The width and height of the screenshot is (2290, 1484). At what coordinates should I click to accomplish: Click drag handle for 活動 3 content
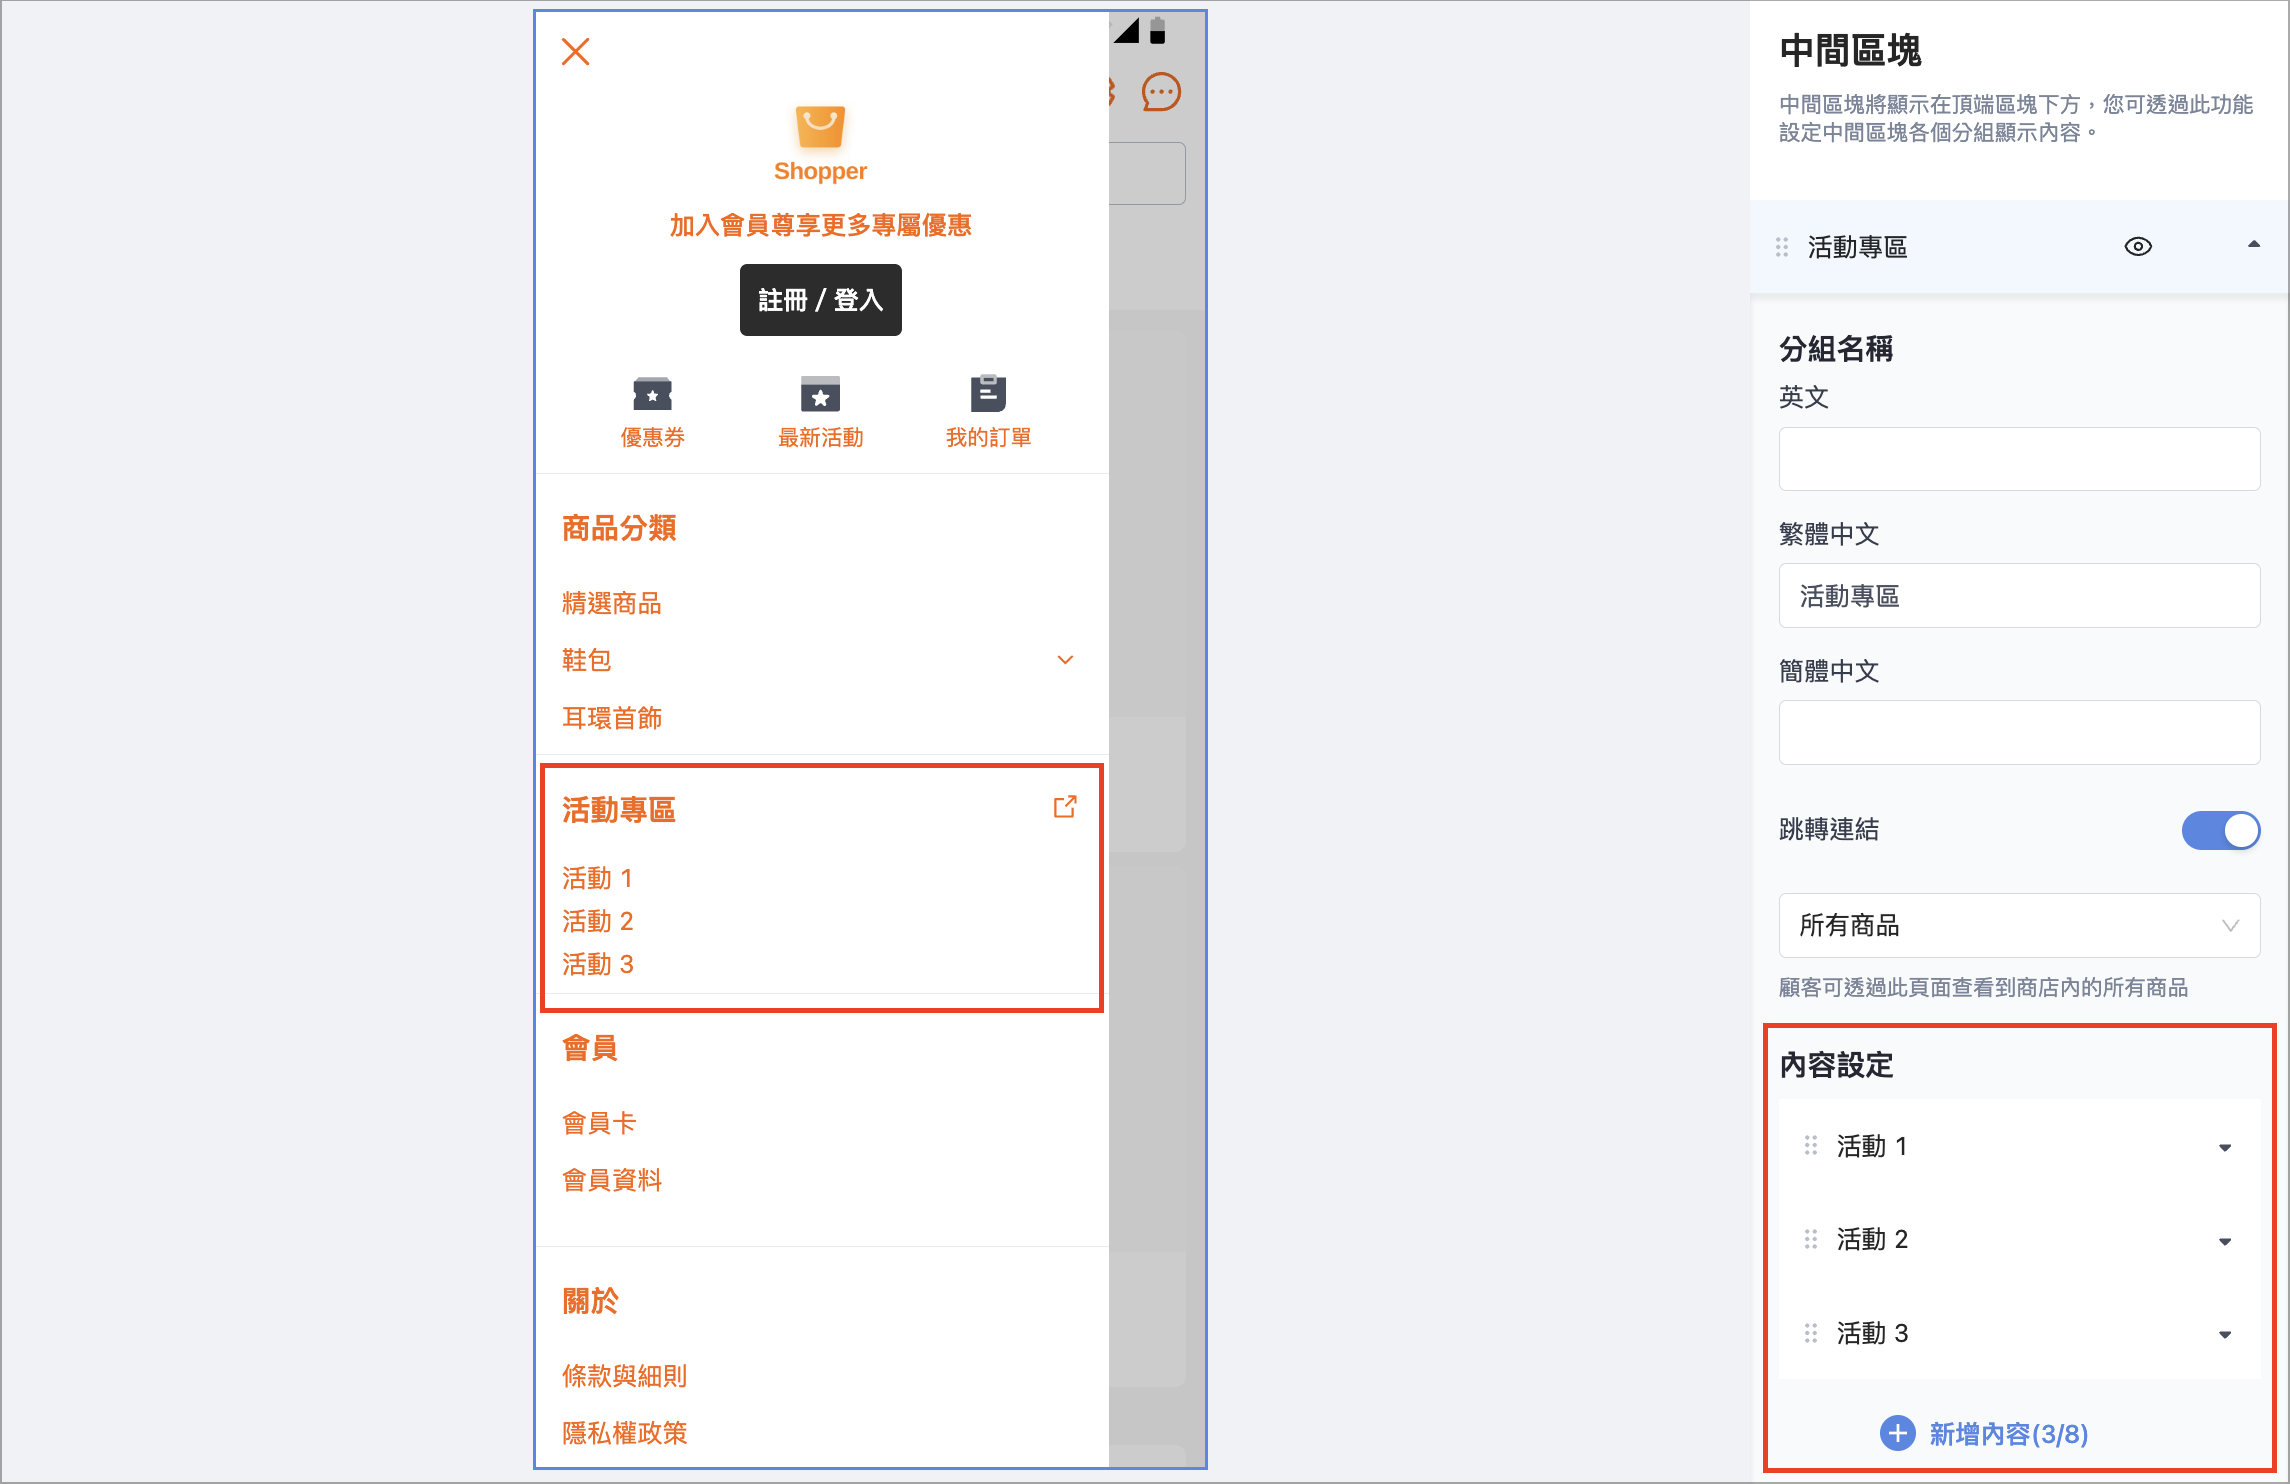tap(1811, 1333)
